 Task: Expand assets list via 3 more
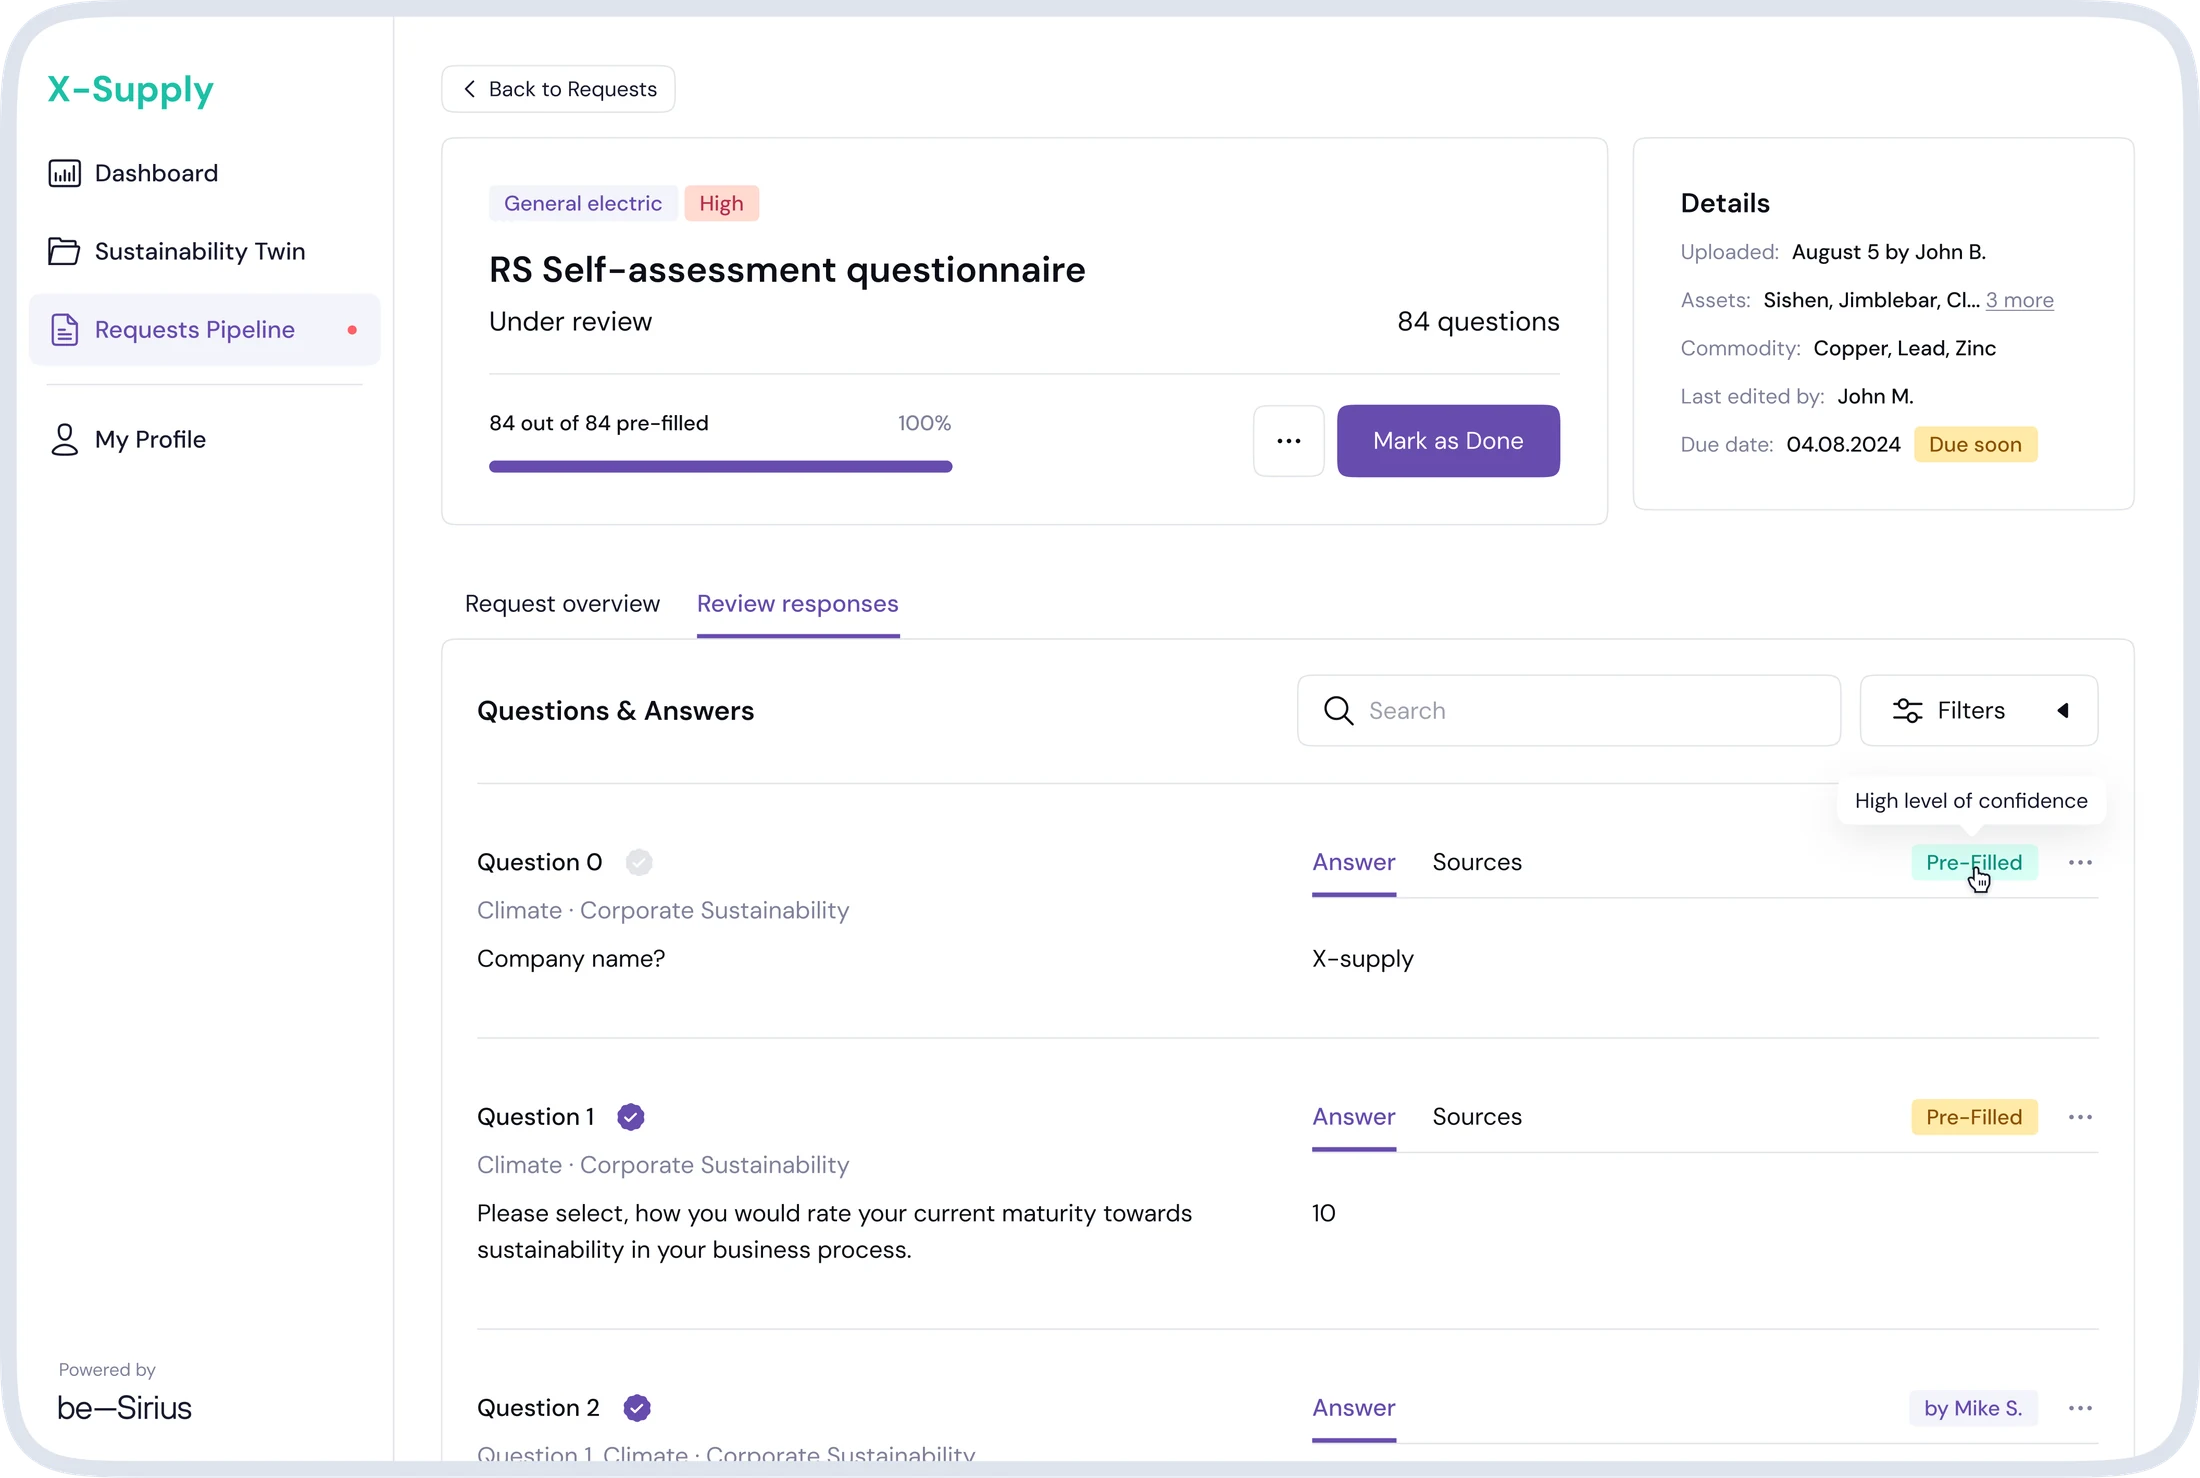[x=2019, y=300]
